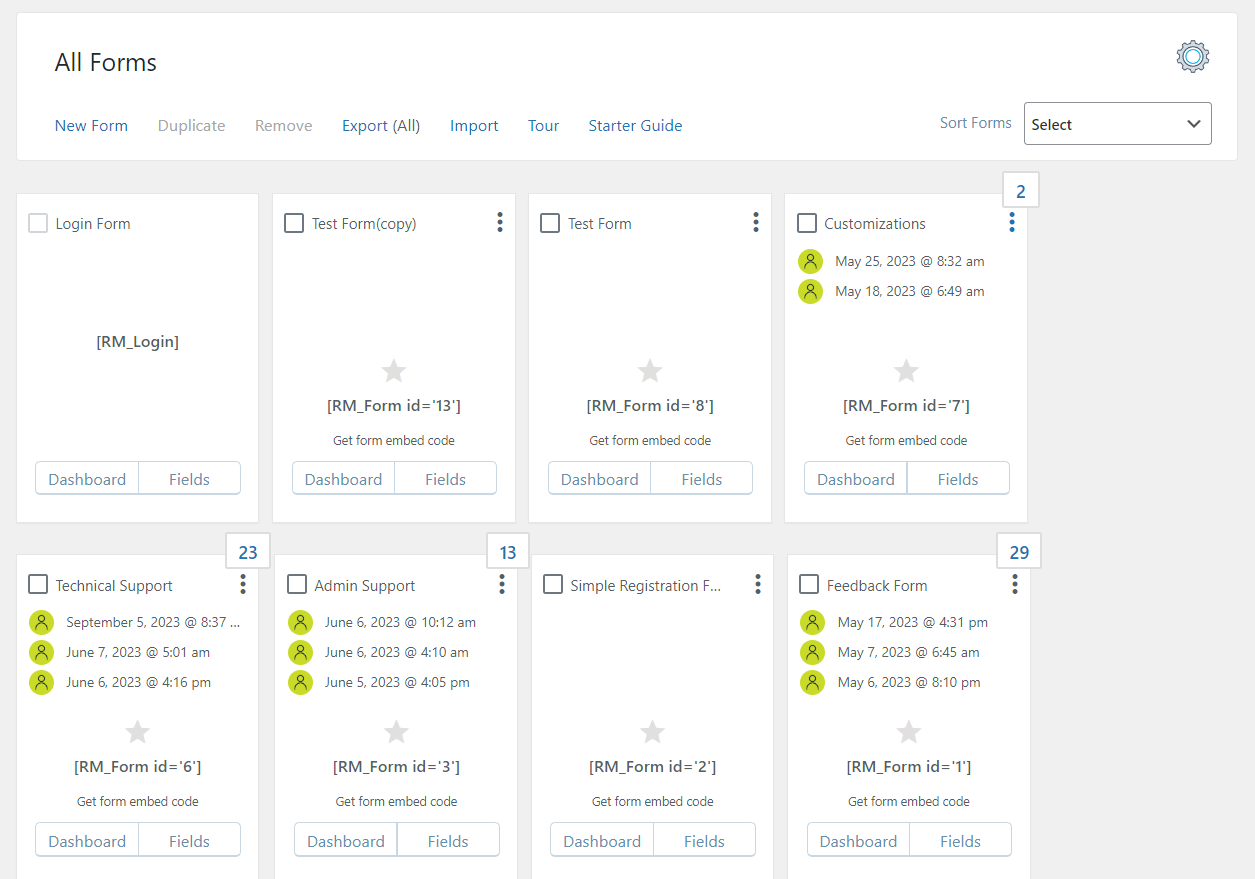Click New Form in the menu bar

point(91,125)
